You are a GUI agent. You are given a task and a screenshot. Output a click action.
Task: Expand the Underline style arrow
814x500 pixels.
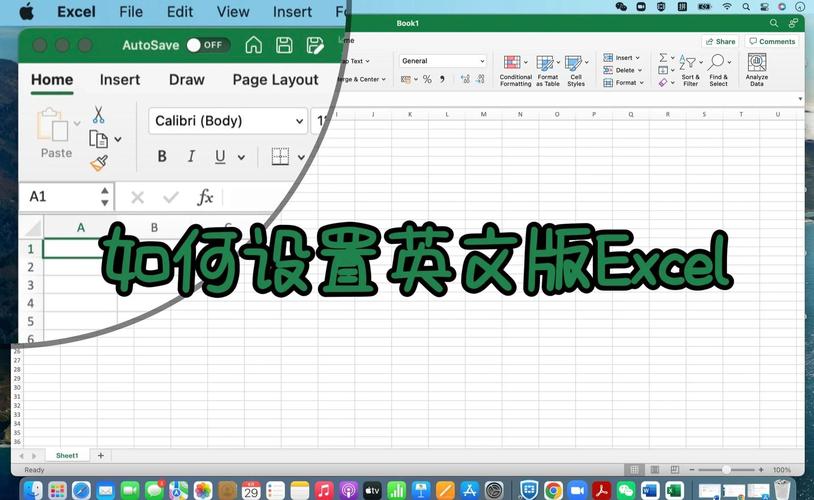coord(241,157)
